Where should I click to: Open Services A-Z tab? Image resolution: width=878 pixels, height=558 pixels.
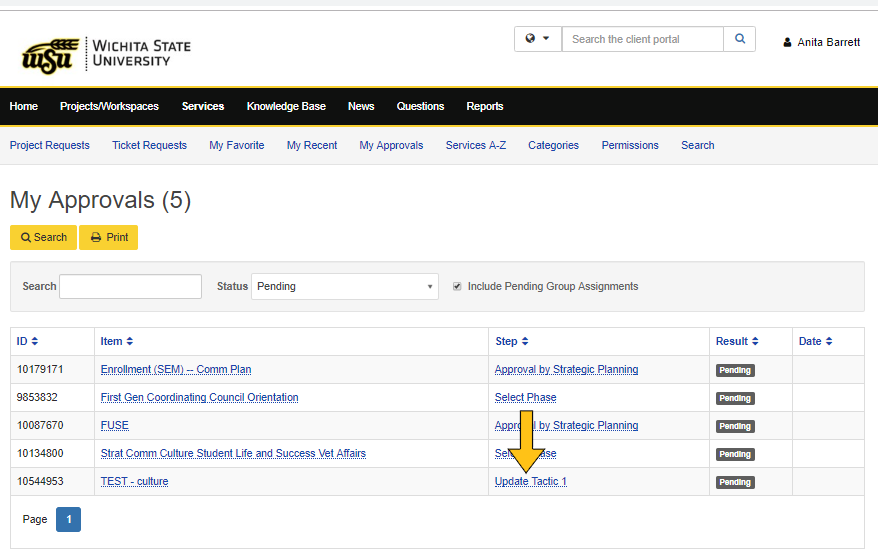pos(476,146)
